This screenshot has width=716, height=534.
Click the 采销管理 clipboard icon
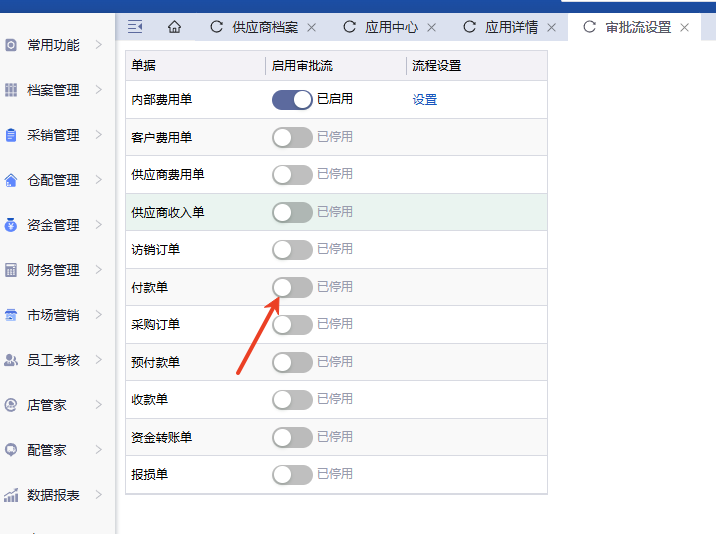pos(11,135)
